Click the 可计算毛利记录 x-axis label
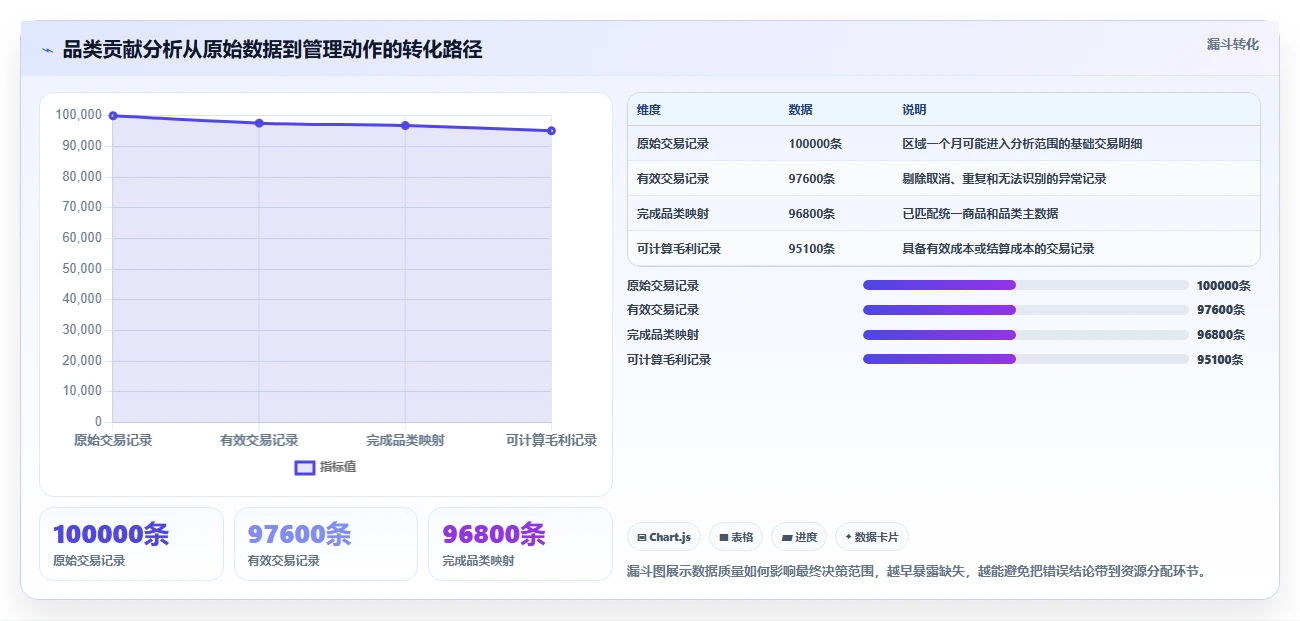Screen dimensions: 1300x621 coord(551,440)
